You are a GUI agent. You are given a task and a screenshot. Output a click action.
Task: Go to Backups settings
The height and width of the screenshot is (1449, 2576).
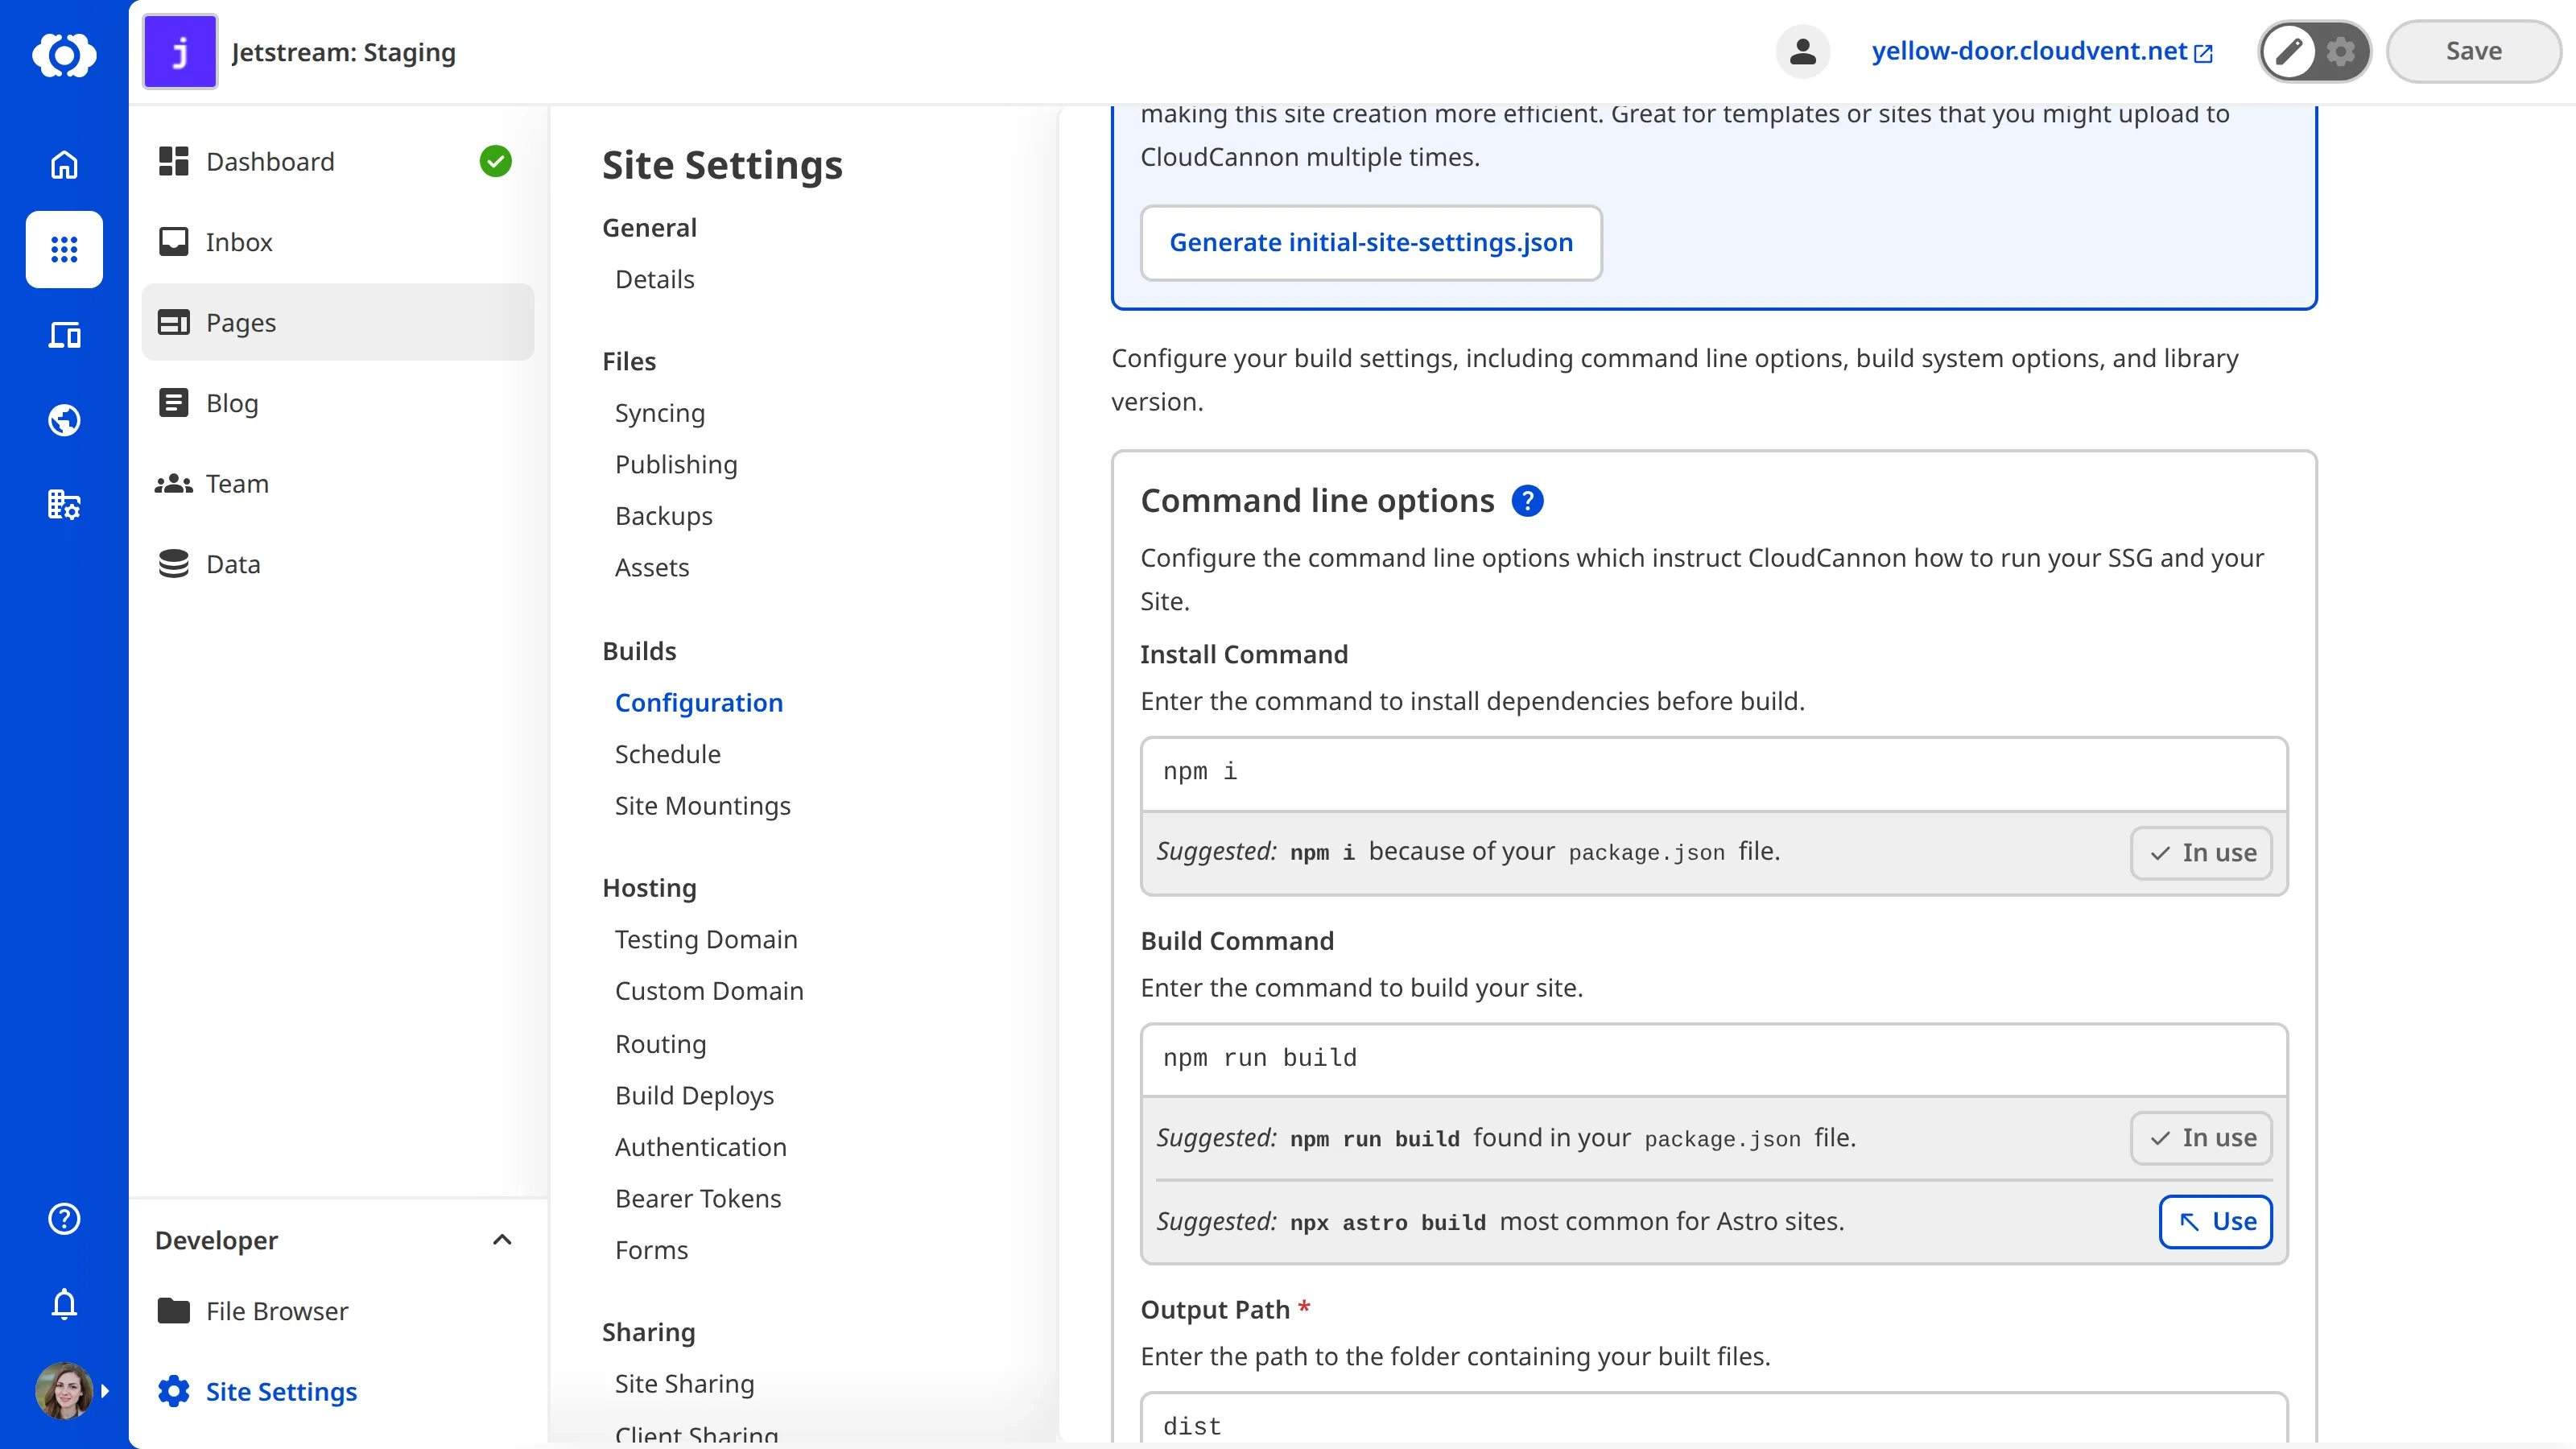pos(663,516)
